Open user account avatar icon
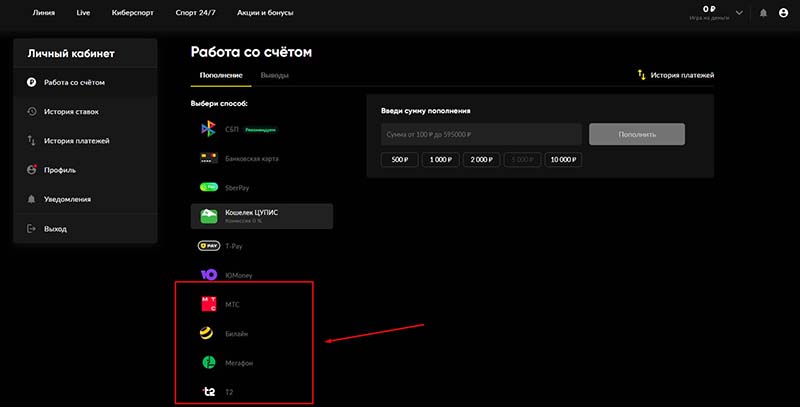Screen dimensions: 800x407 click(784, 13)
